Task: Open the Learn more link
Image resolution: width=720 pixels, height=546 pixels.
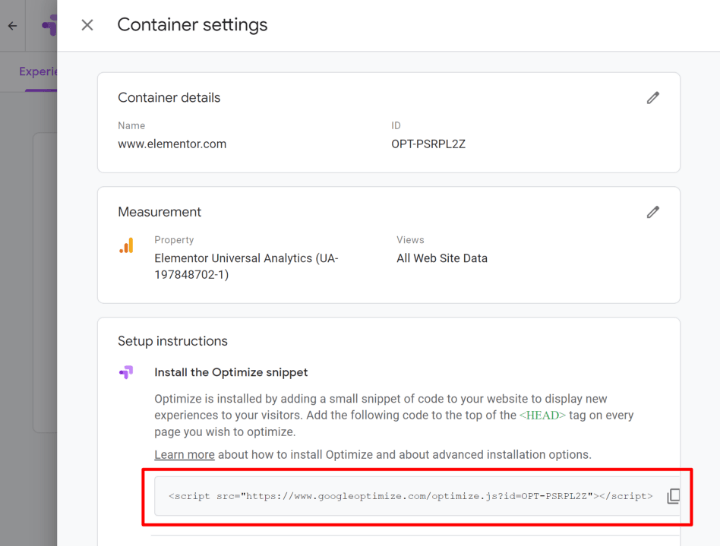Action: 184,455
